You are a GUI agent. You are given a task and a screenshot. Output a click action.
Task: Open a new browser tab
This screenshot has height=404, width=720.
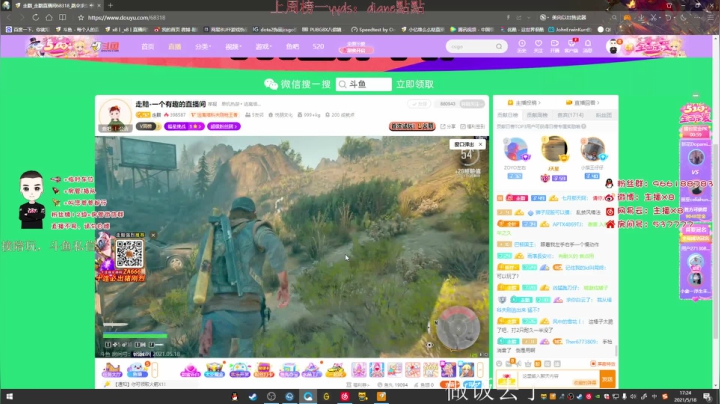[110, 5]
